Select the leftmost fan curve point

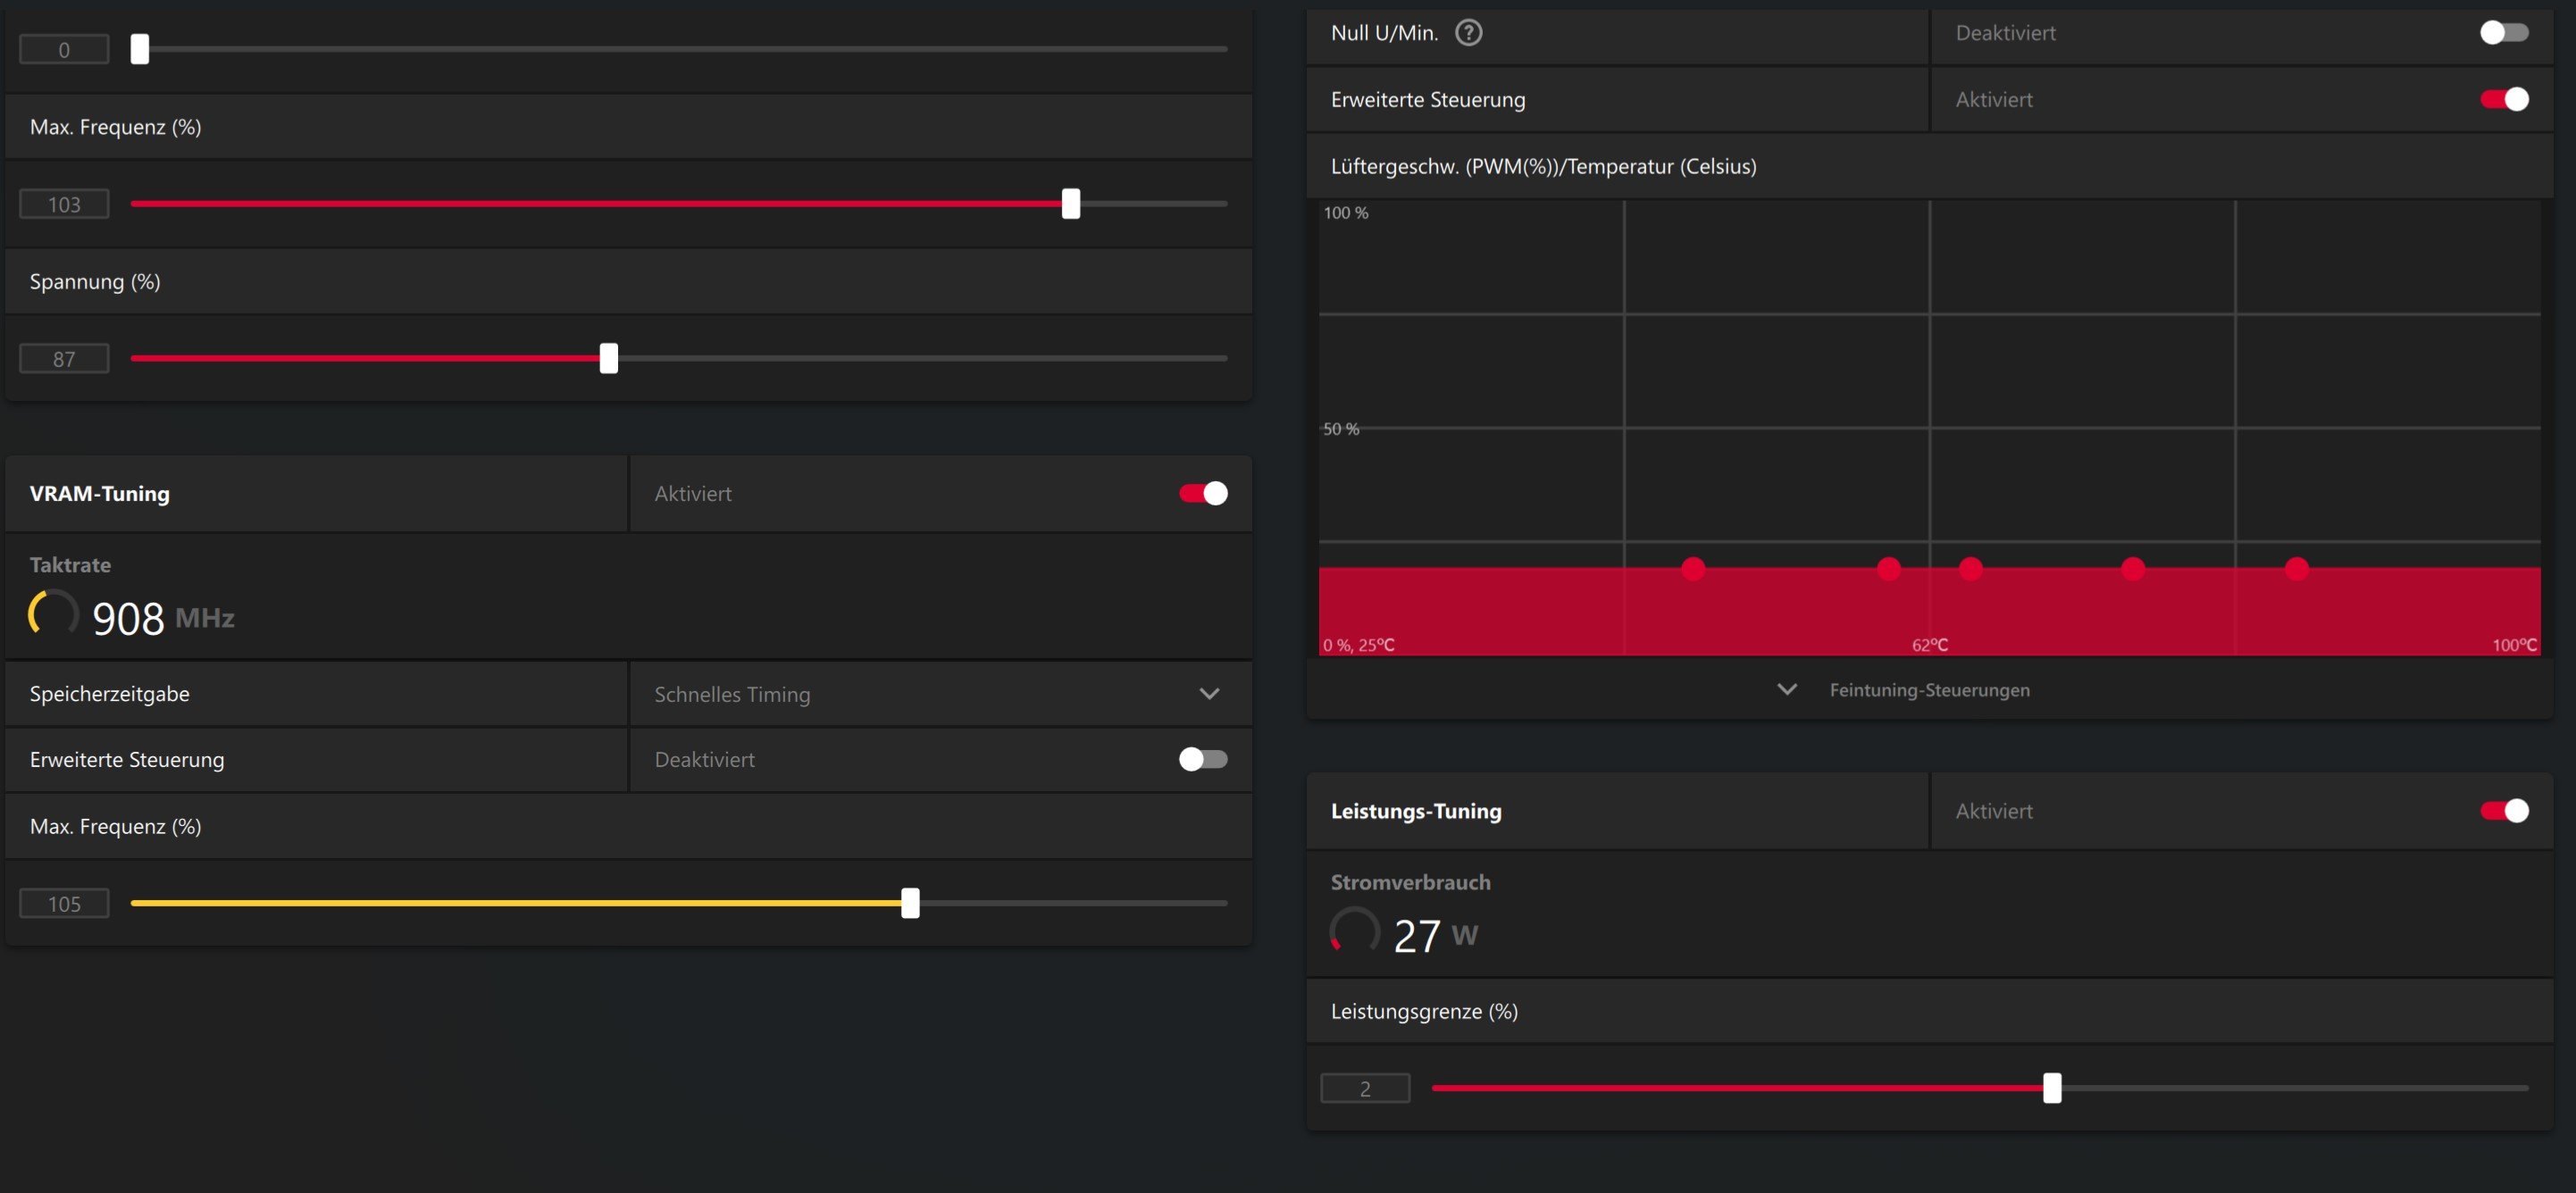click(x=1693, y=569)
